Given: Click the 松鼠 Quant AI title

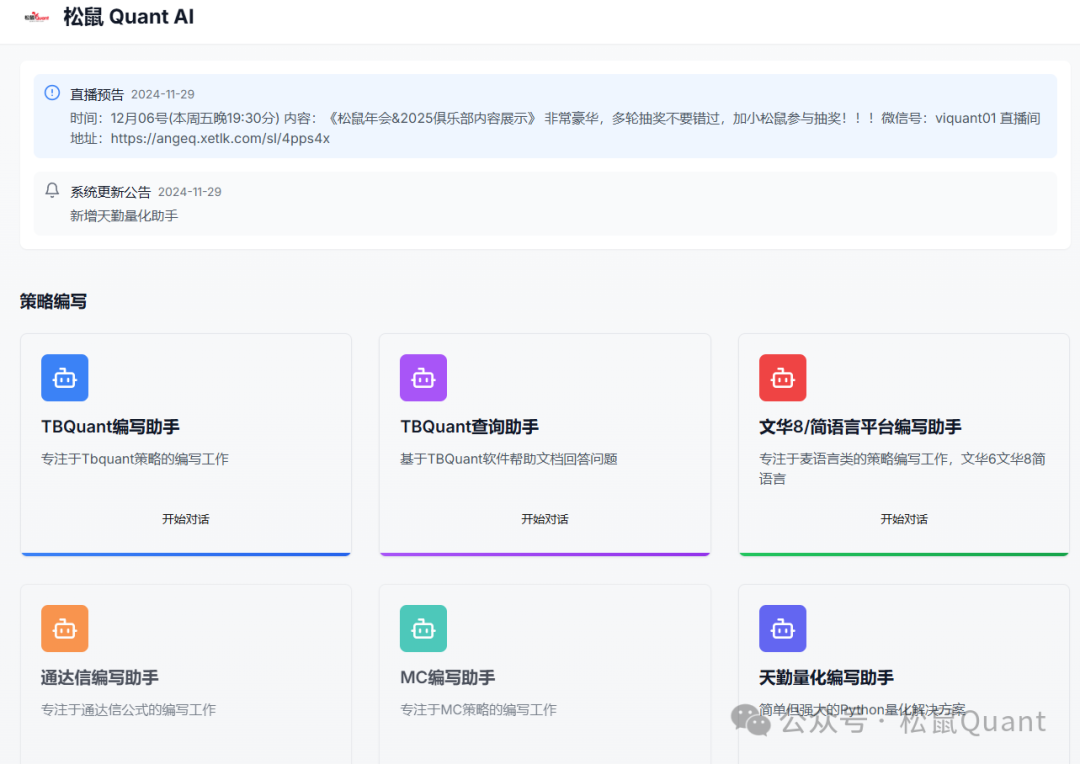Looking at the screenshot, I should pyautogui.click(x=128, y=16).
